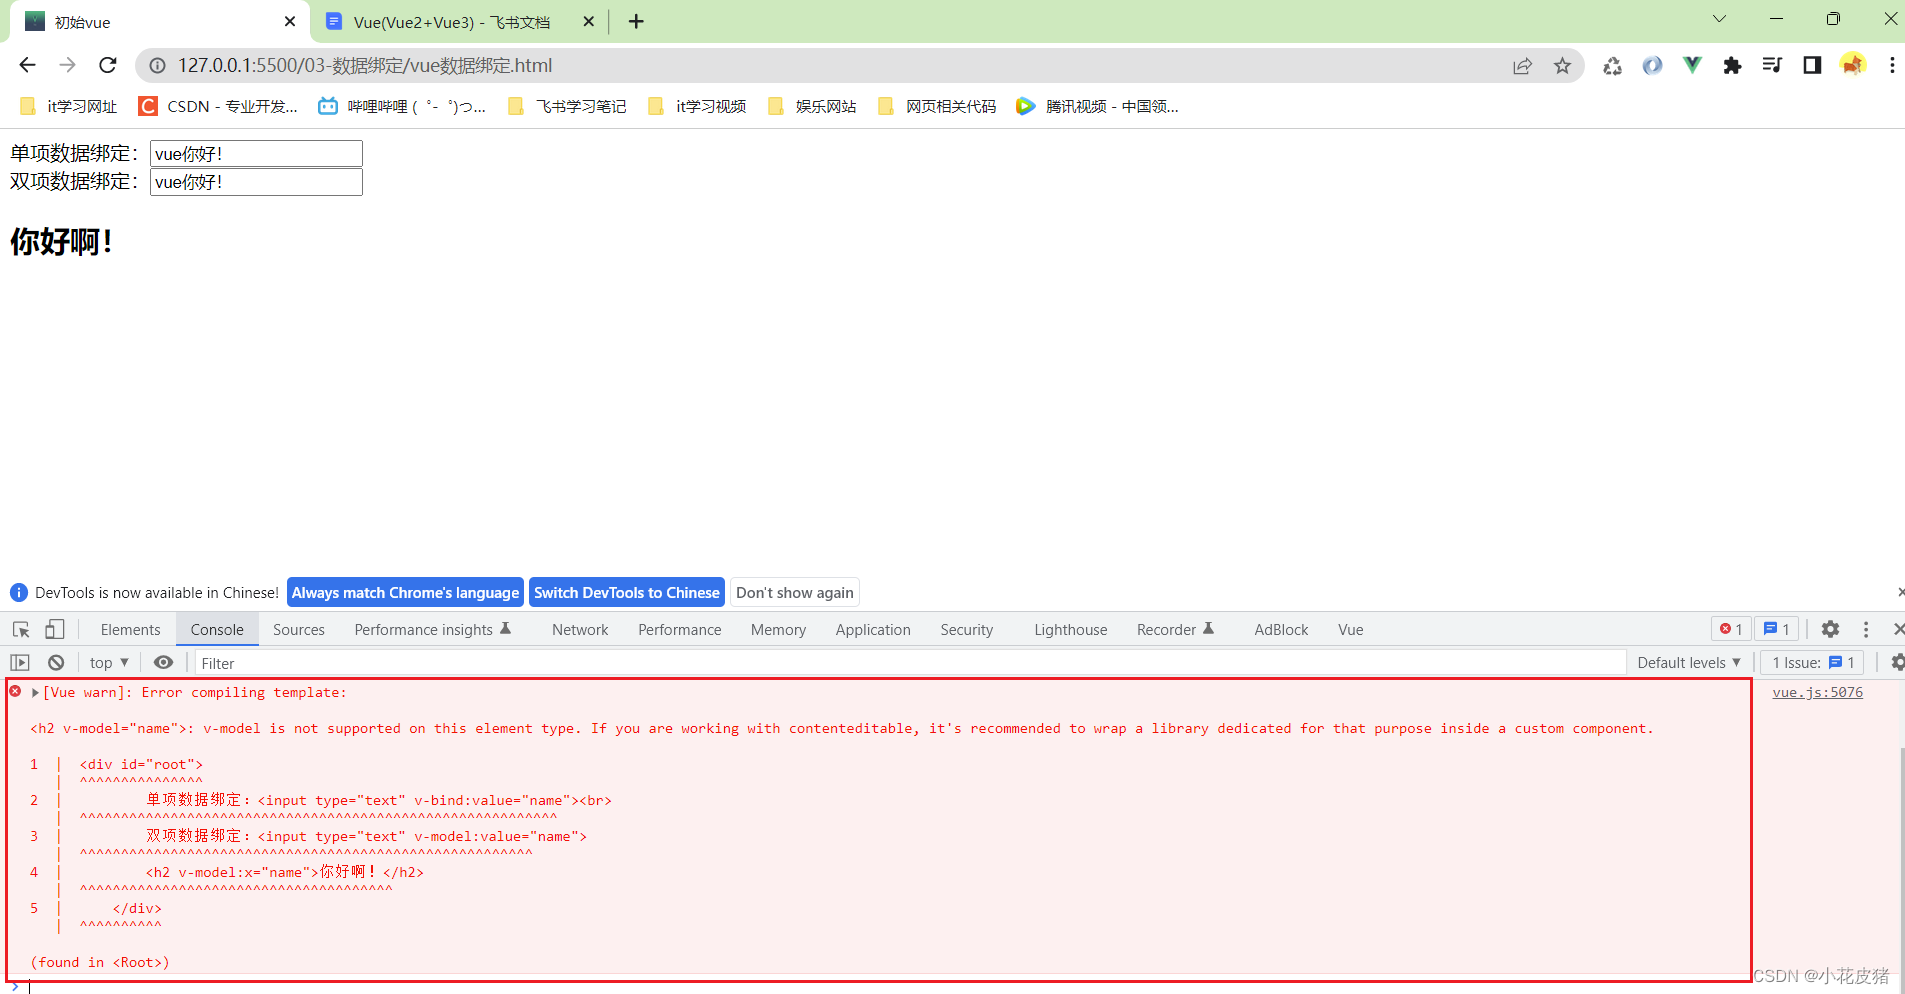This screenshot has width=1905, height=994.
Task: Switch to the Network panel
Action: point(580,629)
